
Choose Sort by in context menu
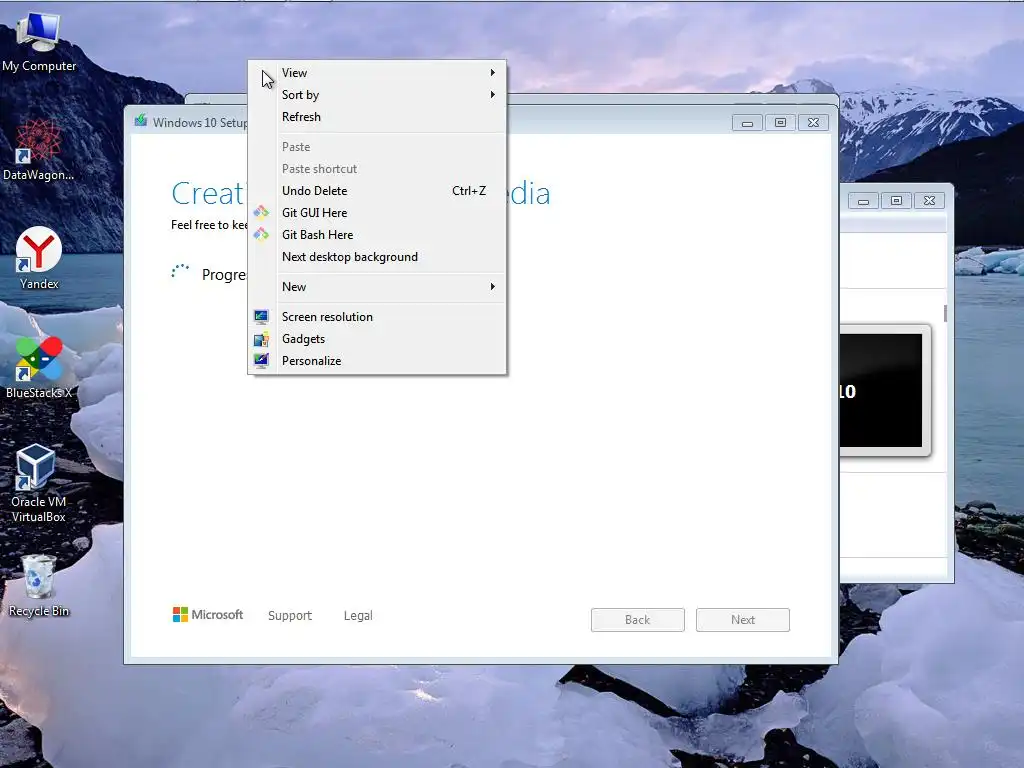point(377,95)
